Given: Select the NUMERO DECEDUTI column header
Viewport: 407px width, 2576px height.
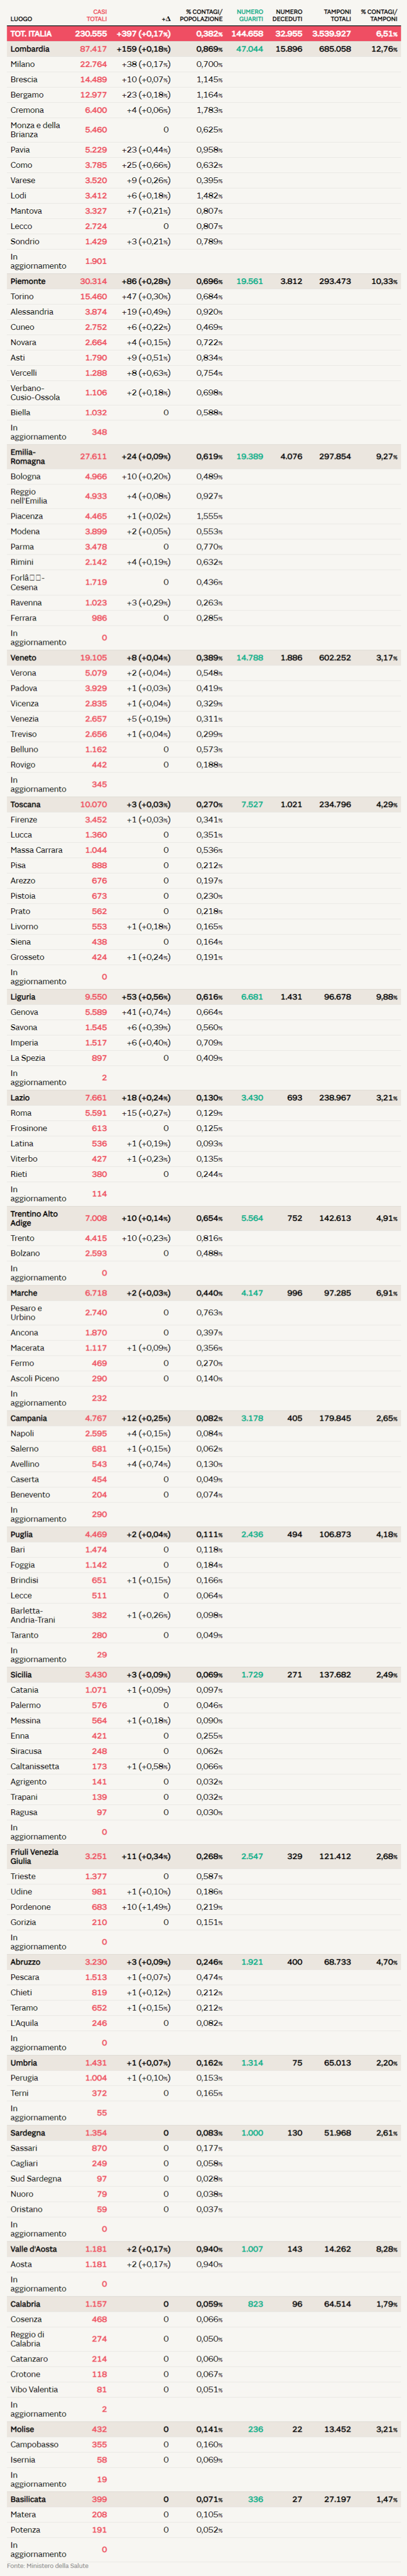Looking at the screenshot, I should click(288, 15).
